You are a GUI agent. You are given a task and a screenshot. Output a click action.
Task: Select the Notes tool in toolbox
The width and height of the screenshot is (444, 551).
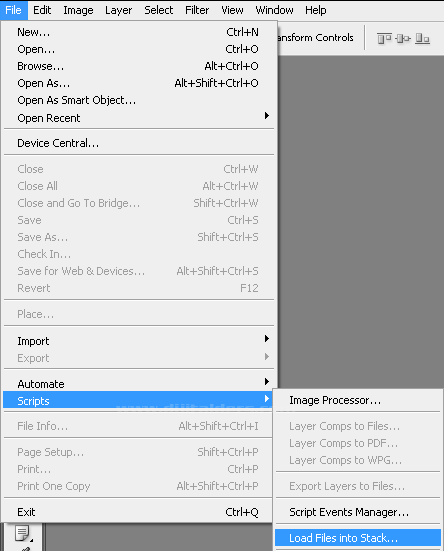(23, 533)
